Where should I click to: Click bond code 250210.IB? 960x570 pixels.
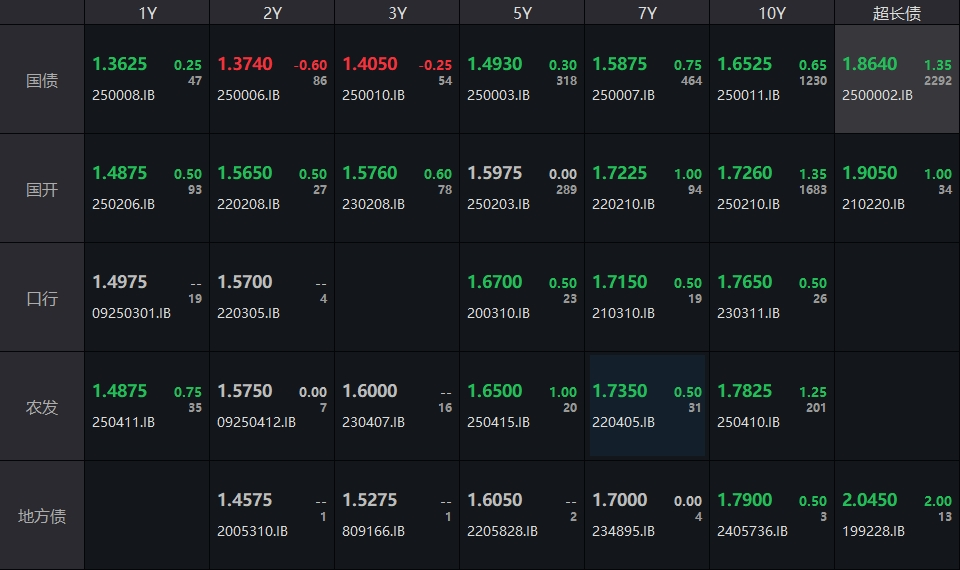point(748,205)
